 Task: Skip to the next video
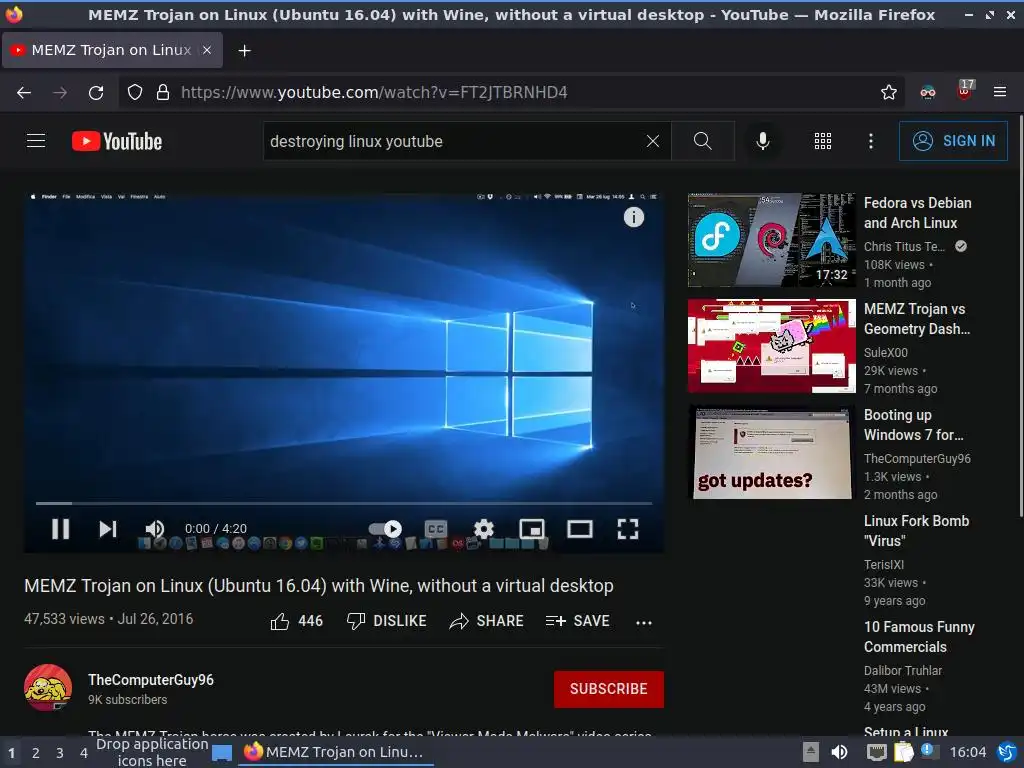coord(108,529)
